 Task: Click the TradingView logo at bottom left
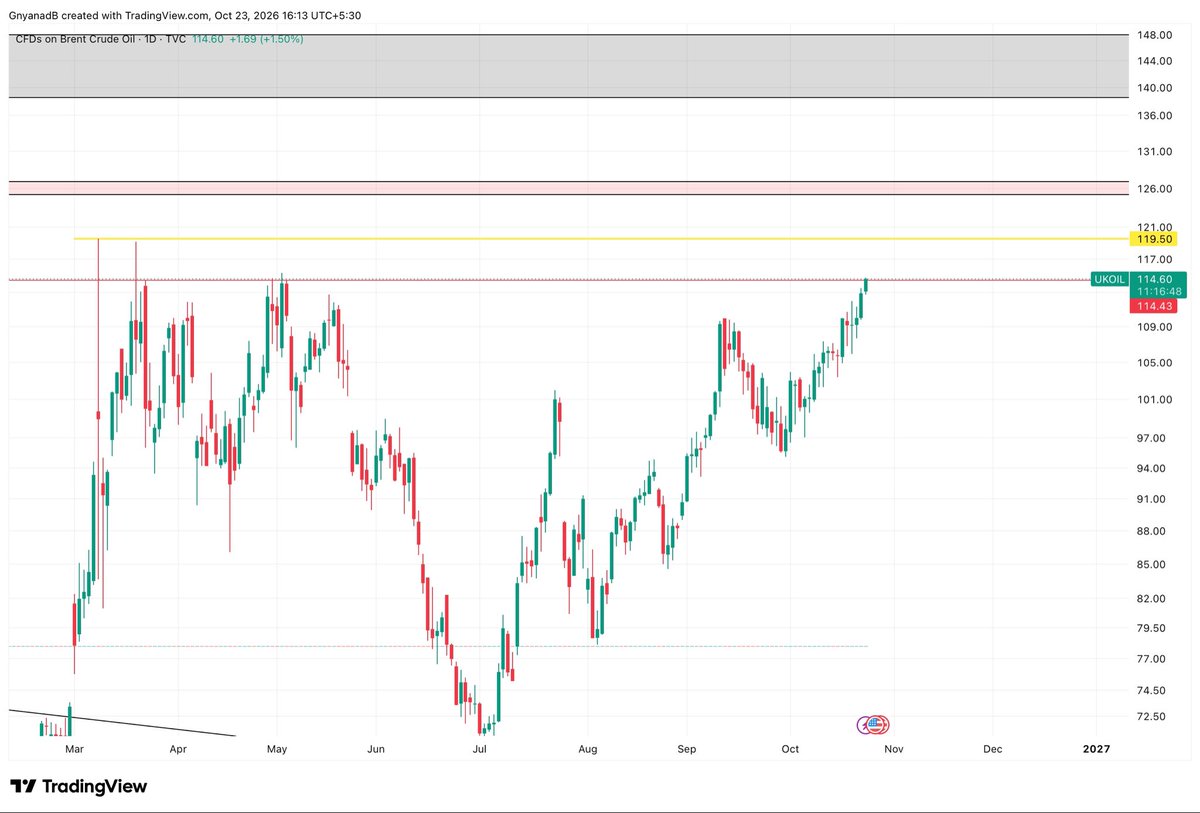point(78,787)
